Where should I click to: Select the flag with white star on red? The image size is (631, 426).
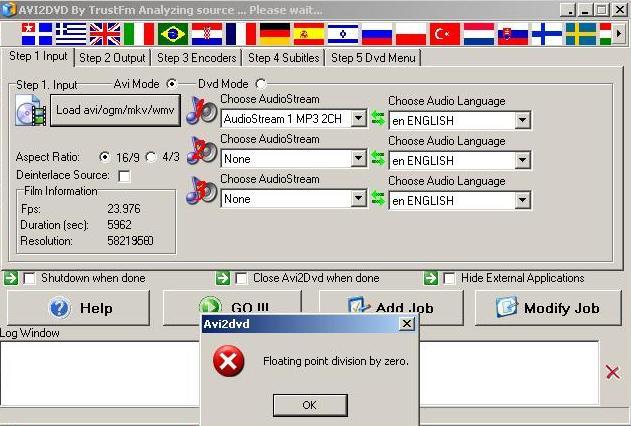[x=37, y=34]
